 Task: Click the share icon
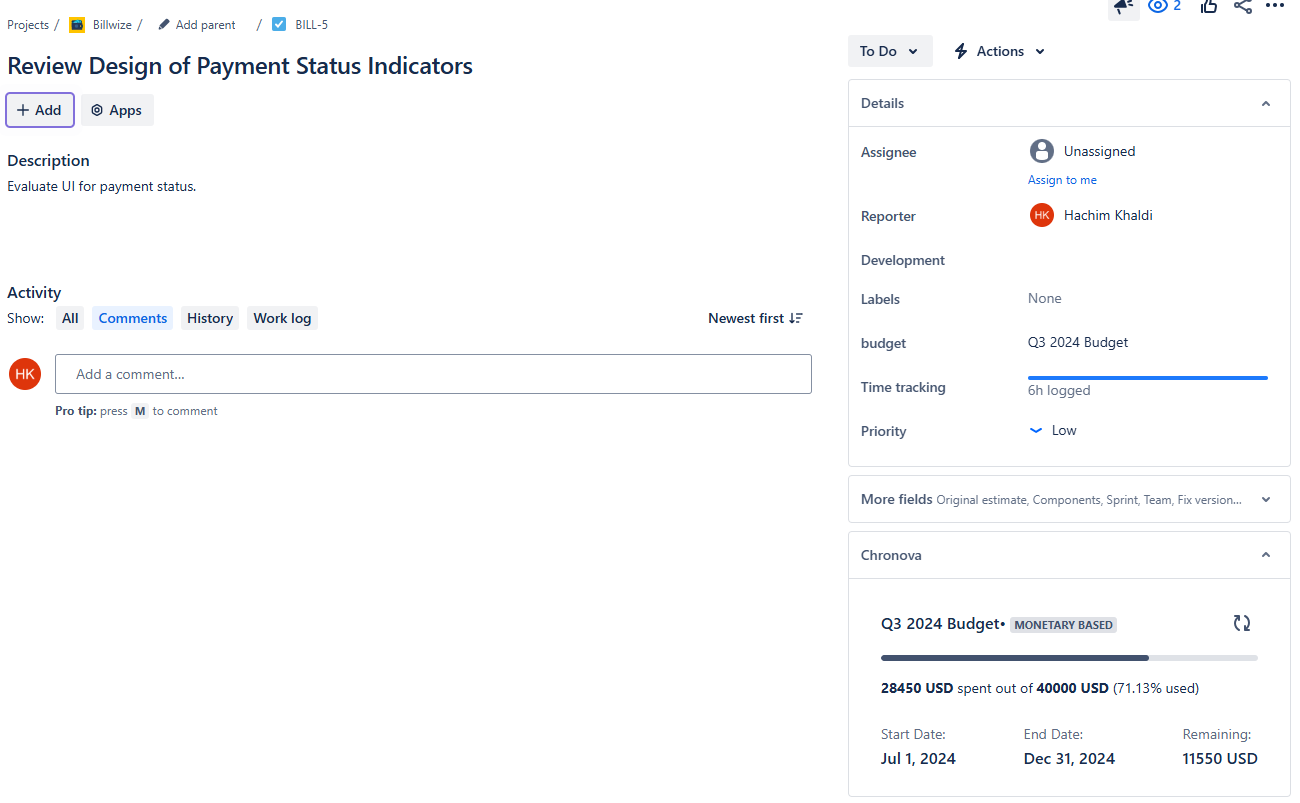pyautogui.click(x=1242, y=6)
